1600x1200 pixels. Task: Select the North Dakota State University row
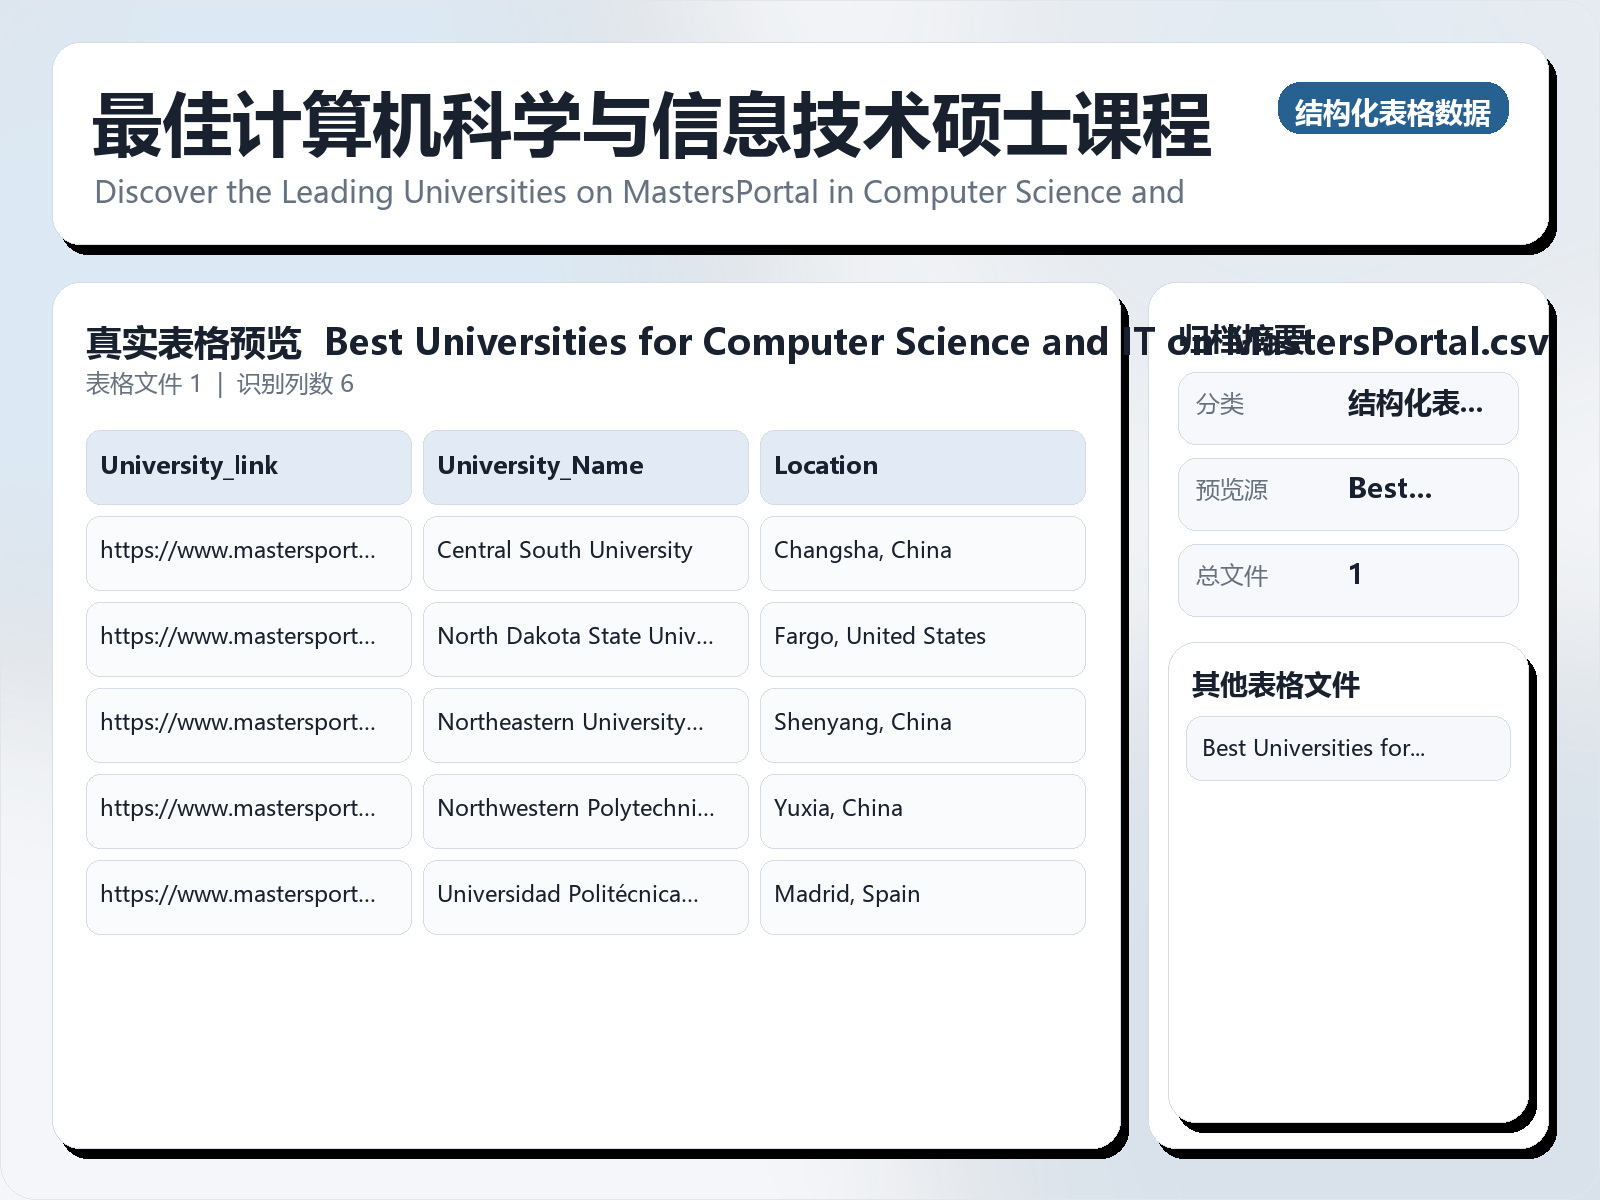coord(585,639)
